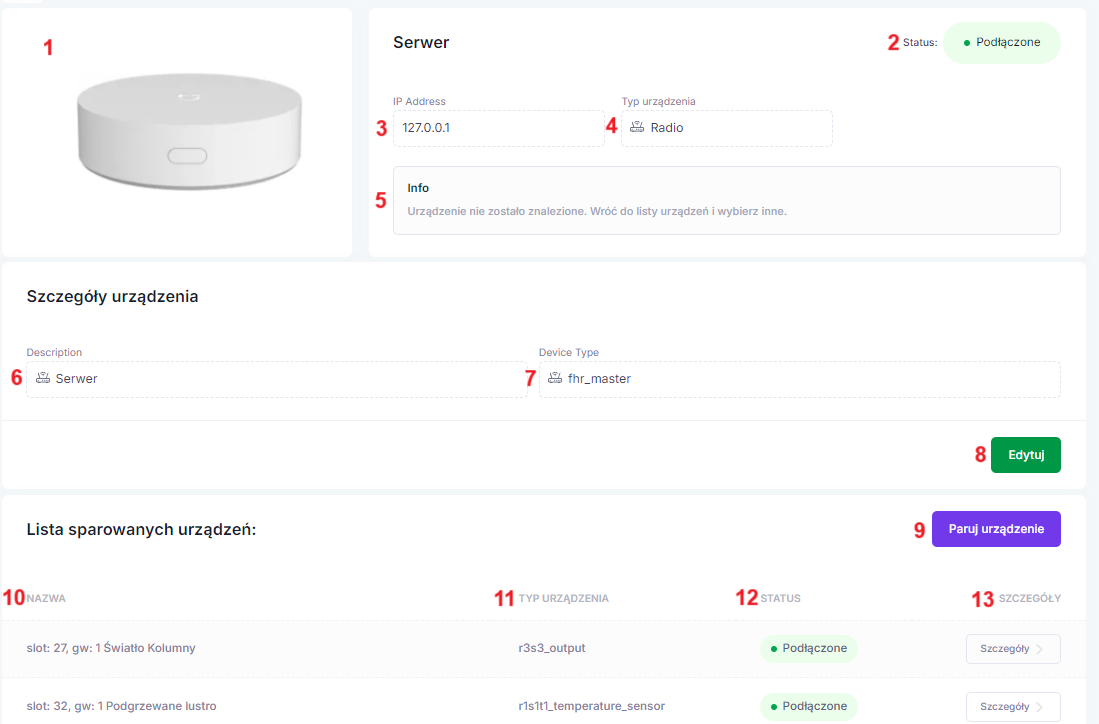1099x724 pixels.
Task: Click the 'IP Address' field label
Action: [x=419, y=102]
